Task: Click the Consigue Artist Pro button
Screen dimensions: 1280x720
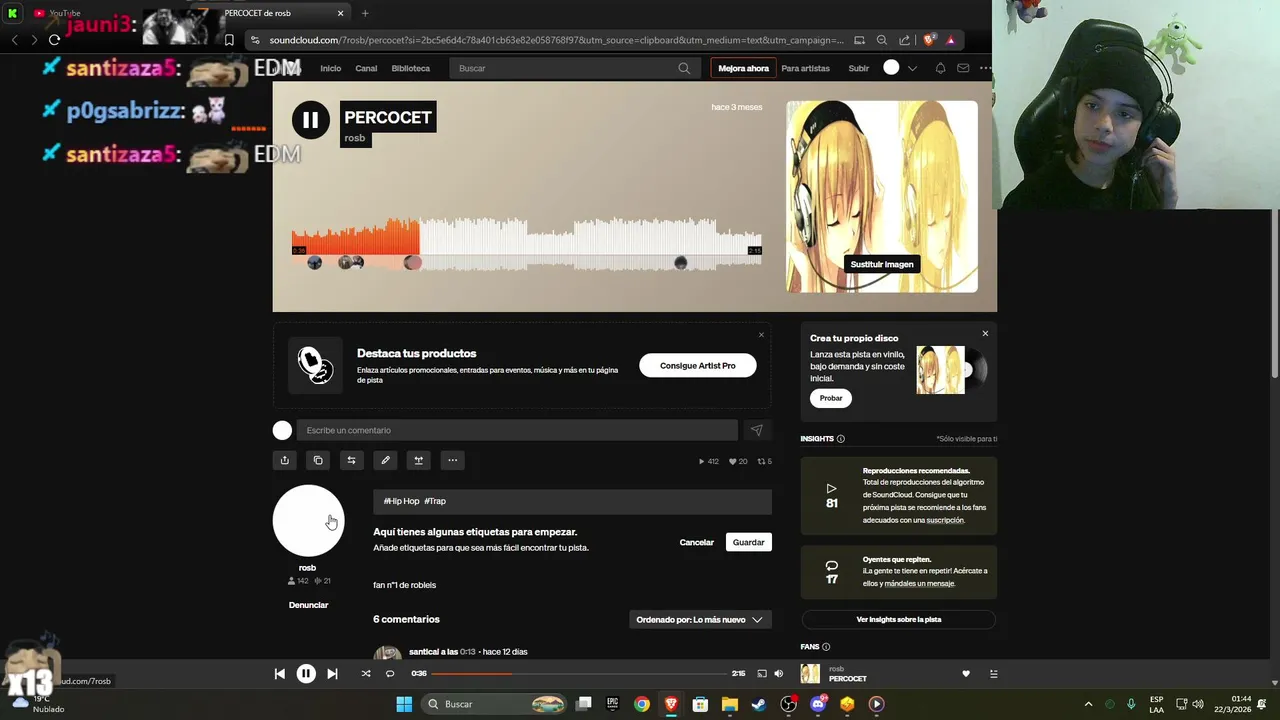Action: click(x=697, y=366)
